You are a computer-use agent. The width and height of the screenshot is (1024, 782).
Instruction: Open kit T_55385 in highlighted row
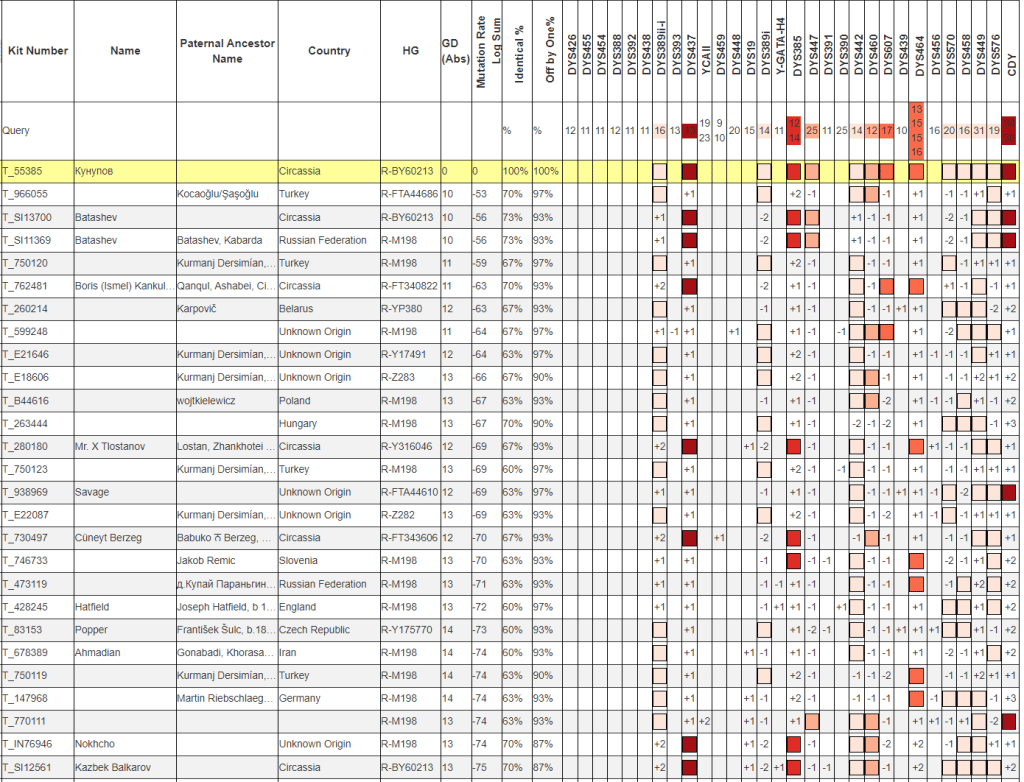coord(25,171)
